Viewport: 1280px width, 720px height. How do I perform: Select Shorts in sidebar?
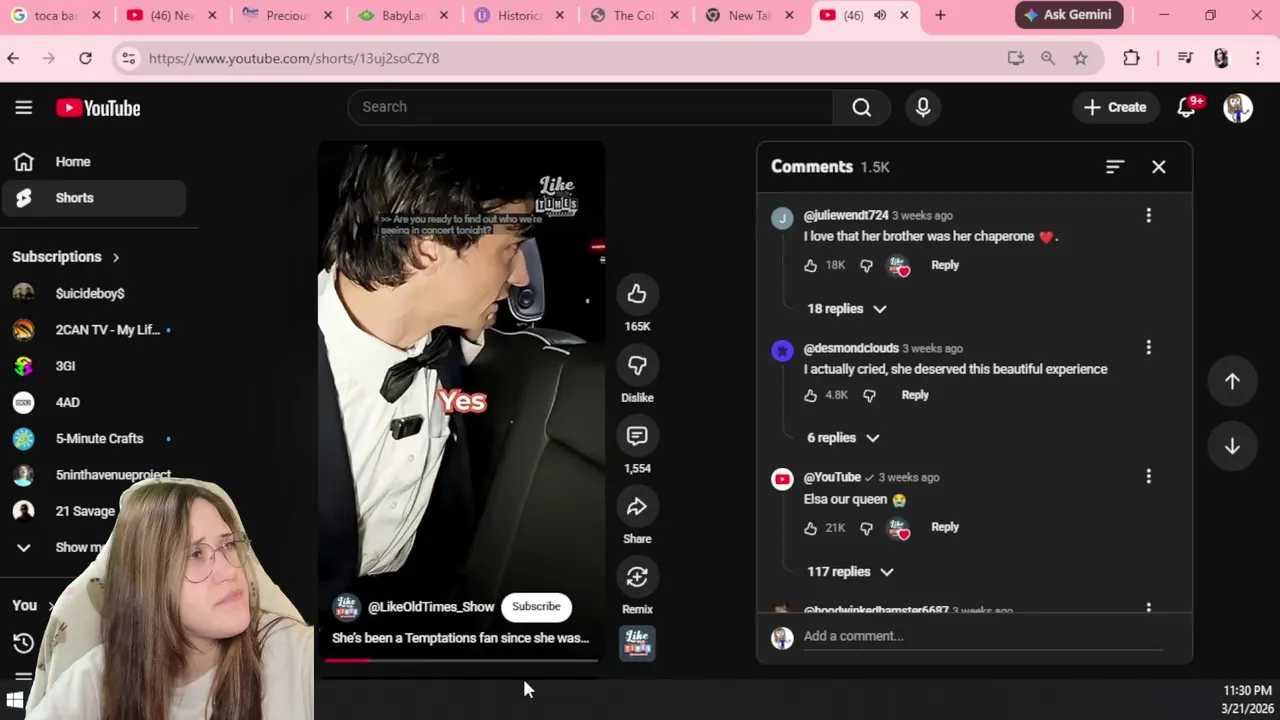point(94,198)
